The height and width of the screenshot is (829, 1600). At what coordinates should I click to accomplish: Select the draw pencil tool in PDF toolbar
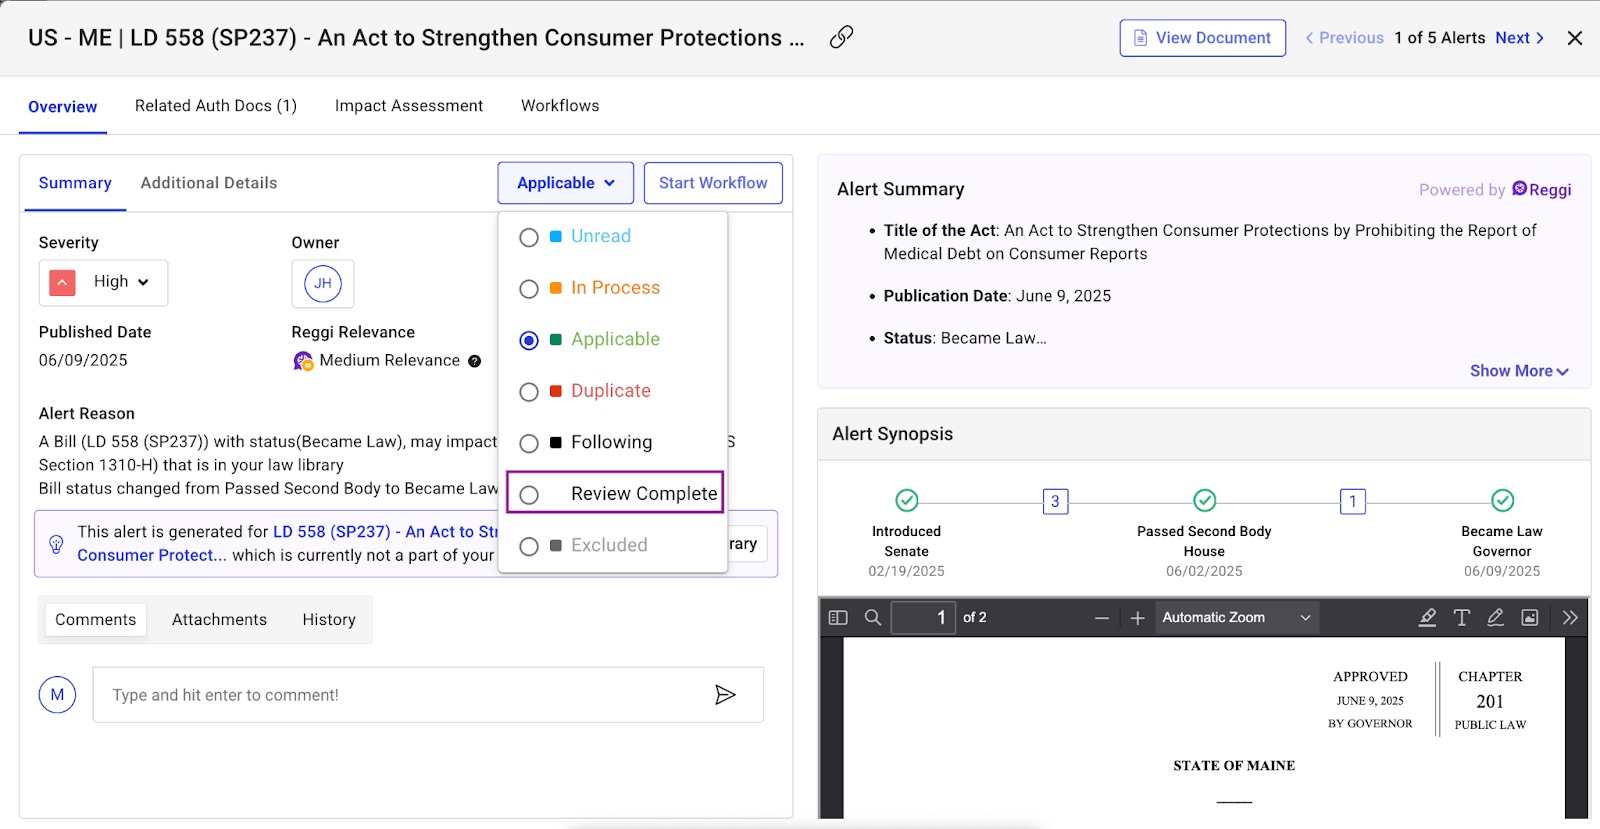[x=1495, y=618]
